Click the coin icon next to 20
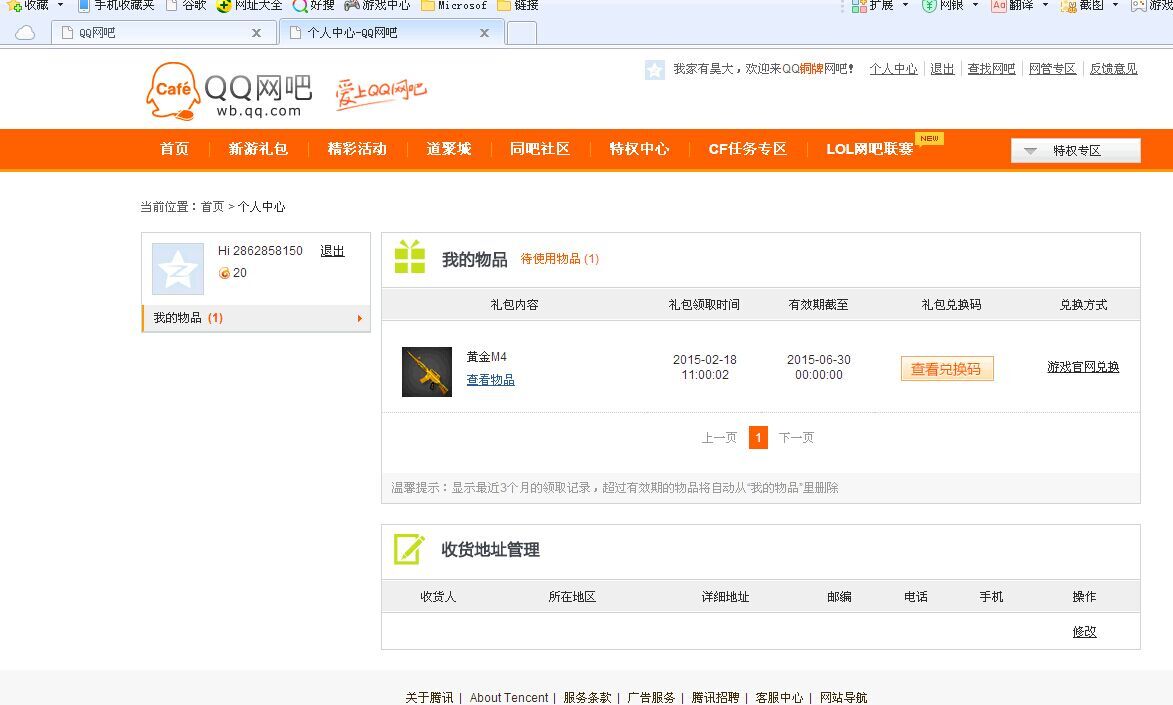Viewport: 1173px width, 705px height. [224, 273]
